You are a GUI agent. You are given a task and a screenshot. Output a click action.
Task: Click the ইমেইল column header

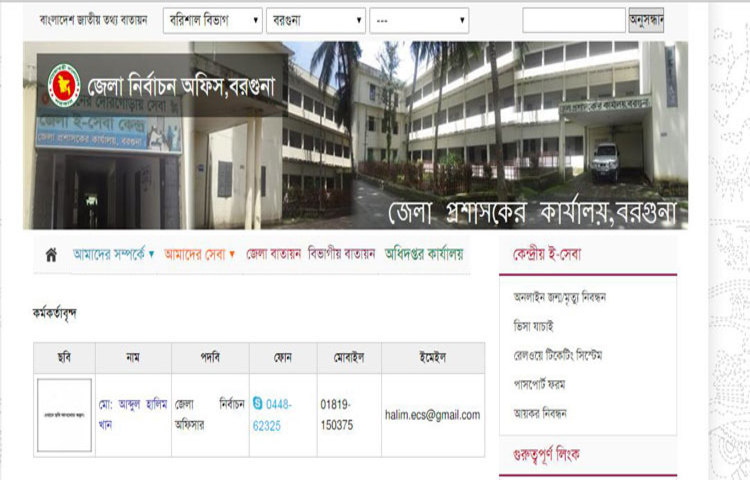433,358
